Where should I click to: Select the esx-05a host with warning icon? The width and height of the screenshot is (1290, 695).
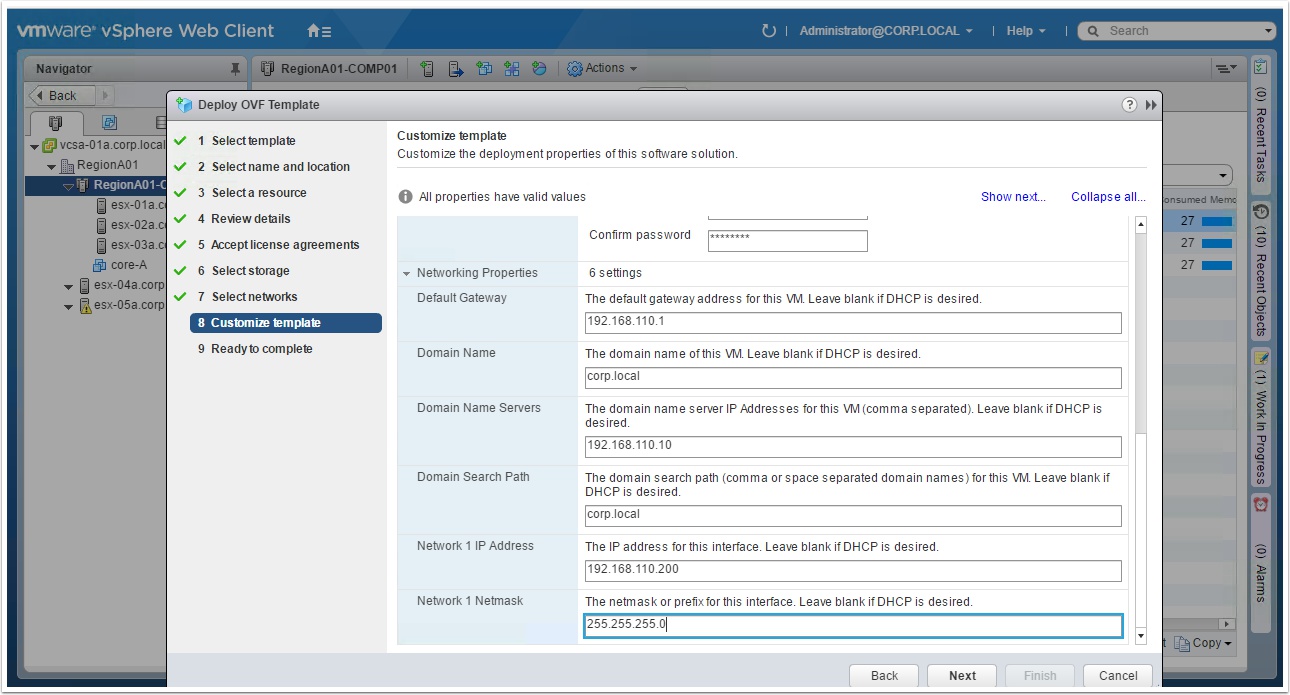coord(121,305)
